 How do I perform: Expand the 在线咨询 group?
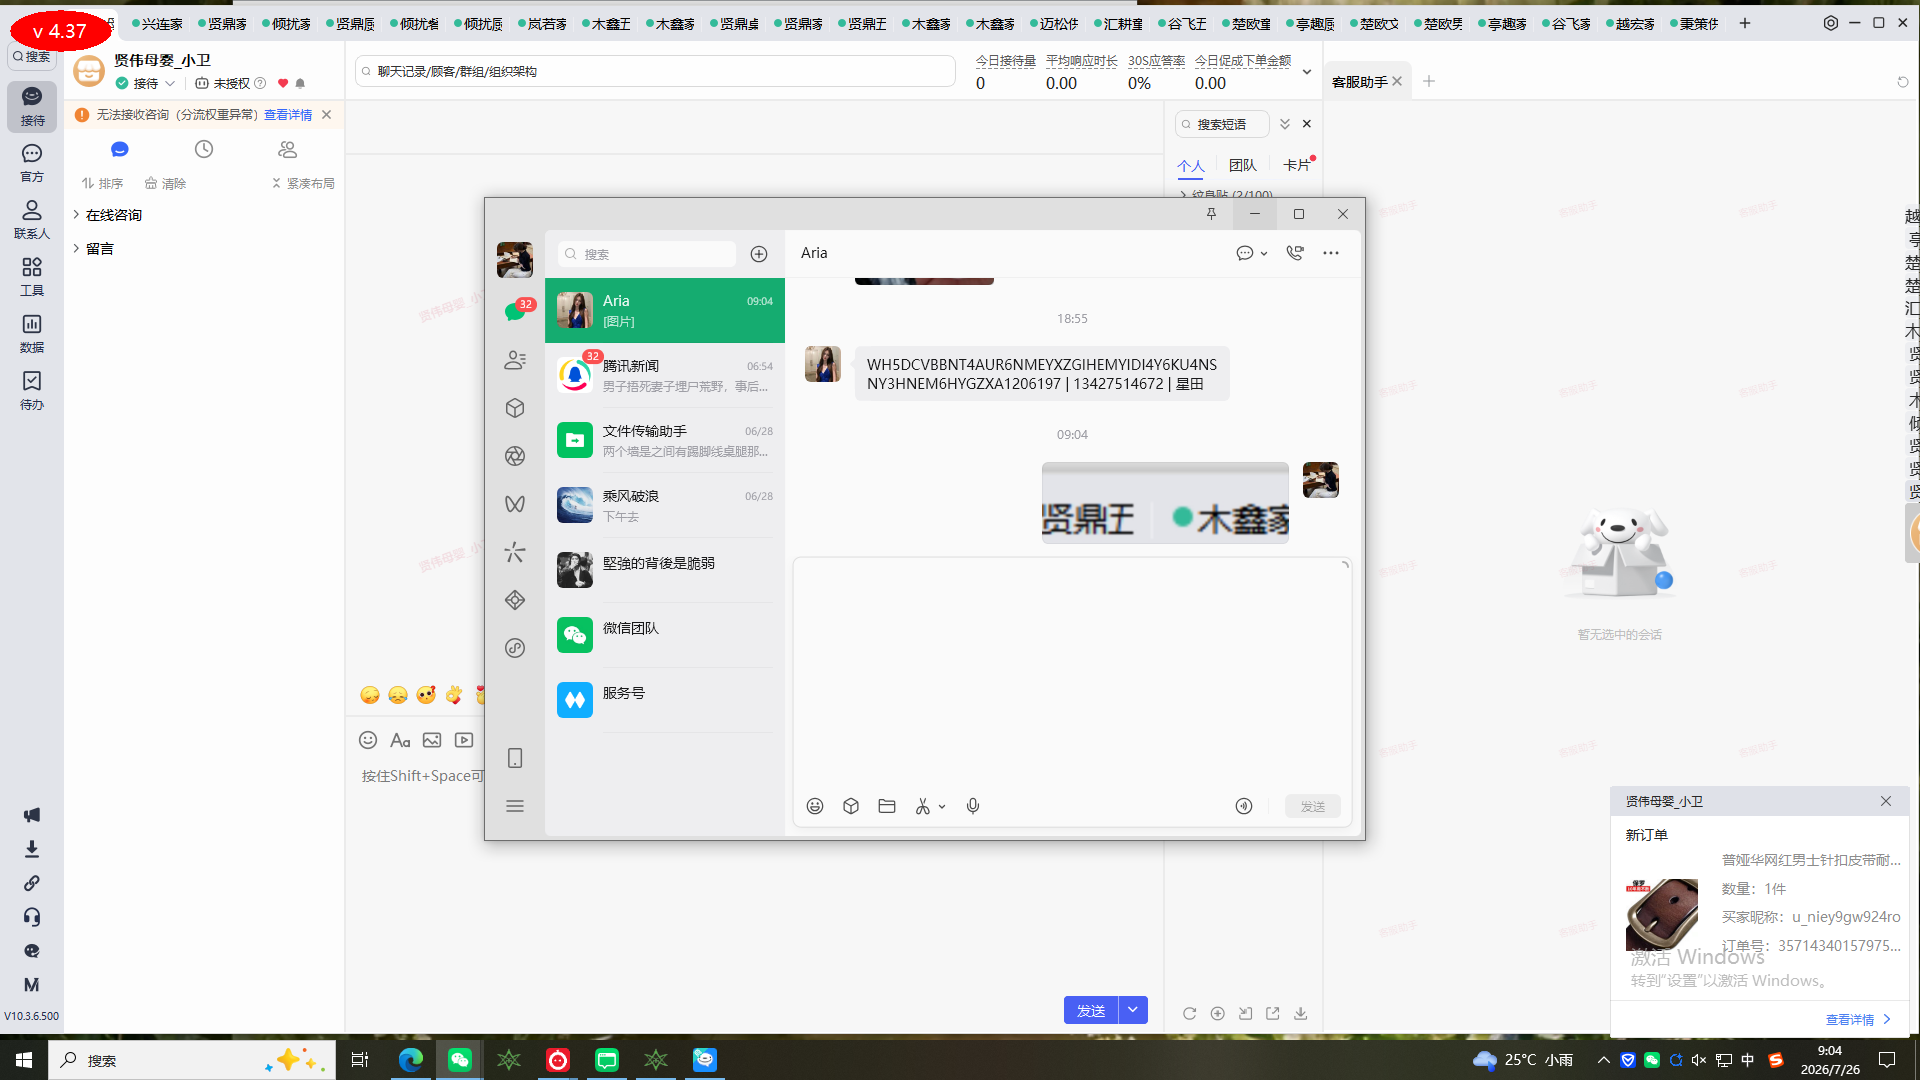coord(107,215)
